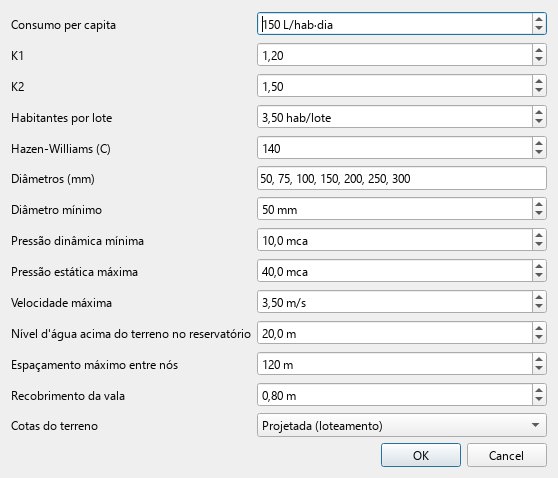Image resolution: width=558 pixels, height=478 pixels.
Task: Raise Pressão dinâmica mínima value
Action: click(539, 235)
